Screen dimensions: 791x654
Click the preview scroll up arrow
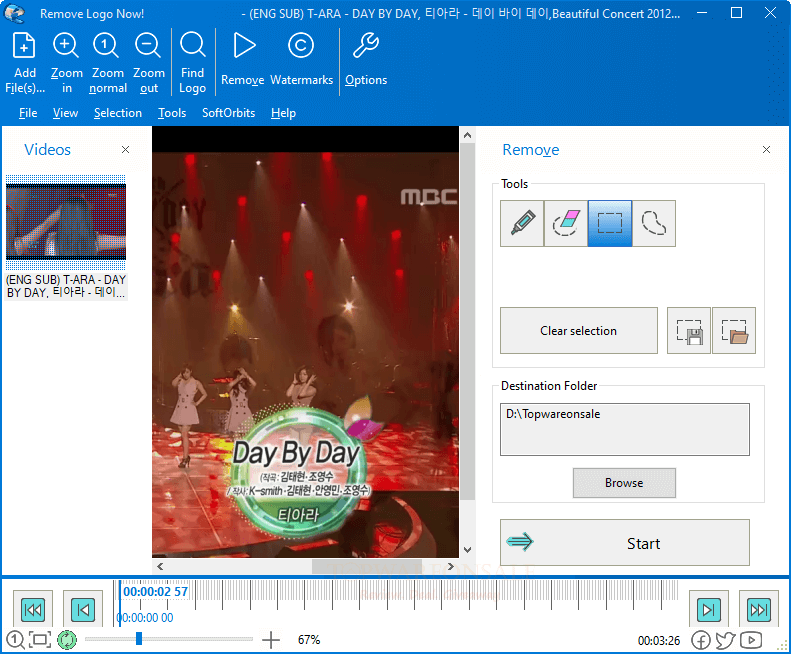pyautogui.click(x=467, y=135)
